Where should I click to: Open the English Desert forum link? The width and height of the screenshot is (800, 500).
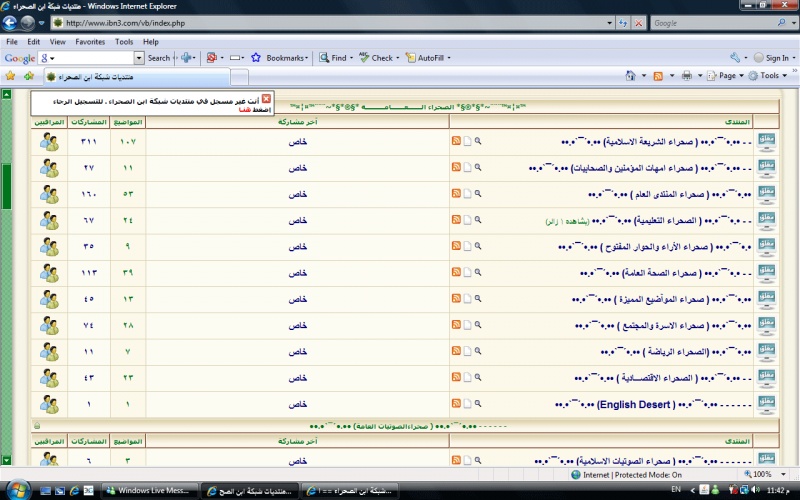click(x=635, y=405)
